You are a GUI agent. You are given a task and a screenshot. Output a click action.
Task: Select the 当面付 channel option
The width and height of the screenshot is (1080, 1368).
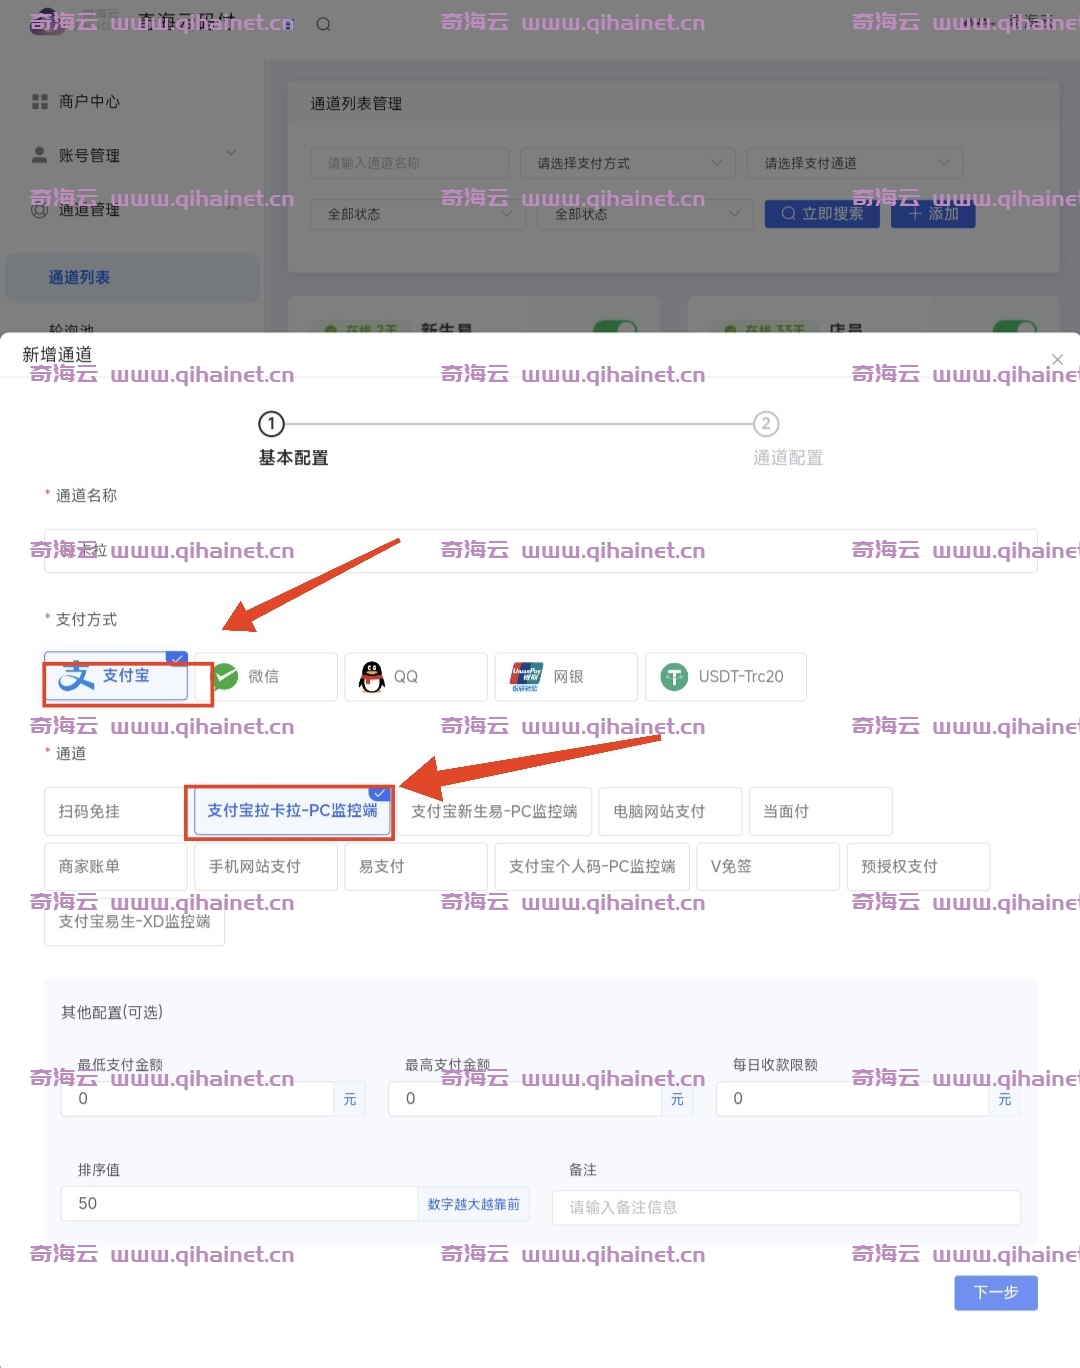pos(820,811)
